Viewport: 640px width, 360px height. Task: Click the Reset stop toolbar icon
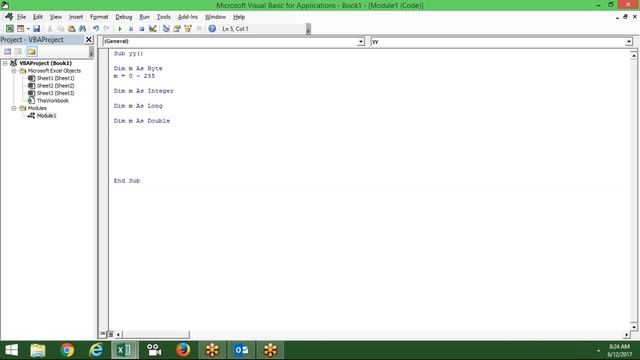tap(142, 29)
